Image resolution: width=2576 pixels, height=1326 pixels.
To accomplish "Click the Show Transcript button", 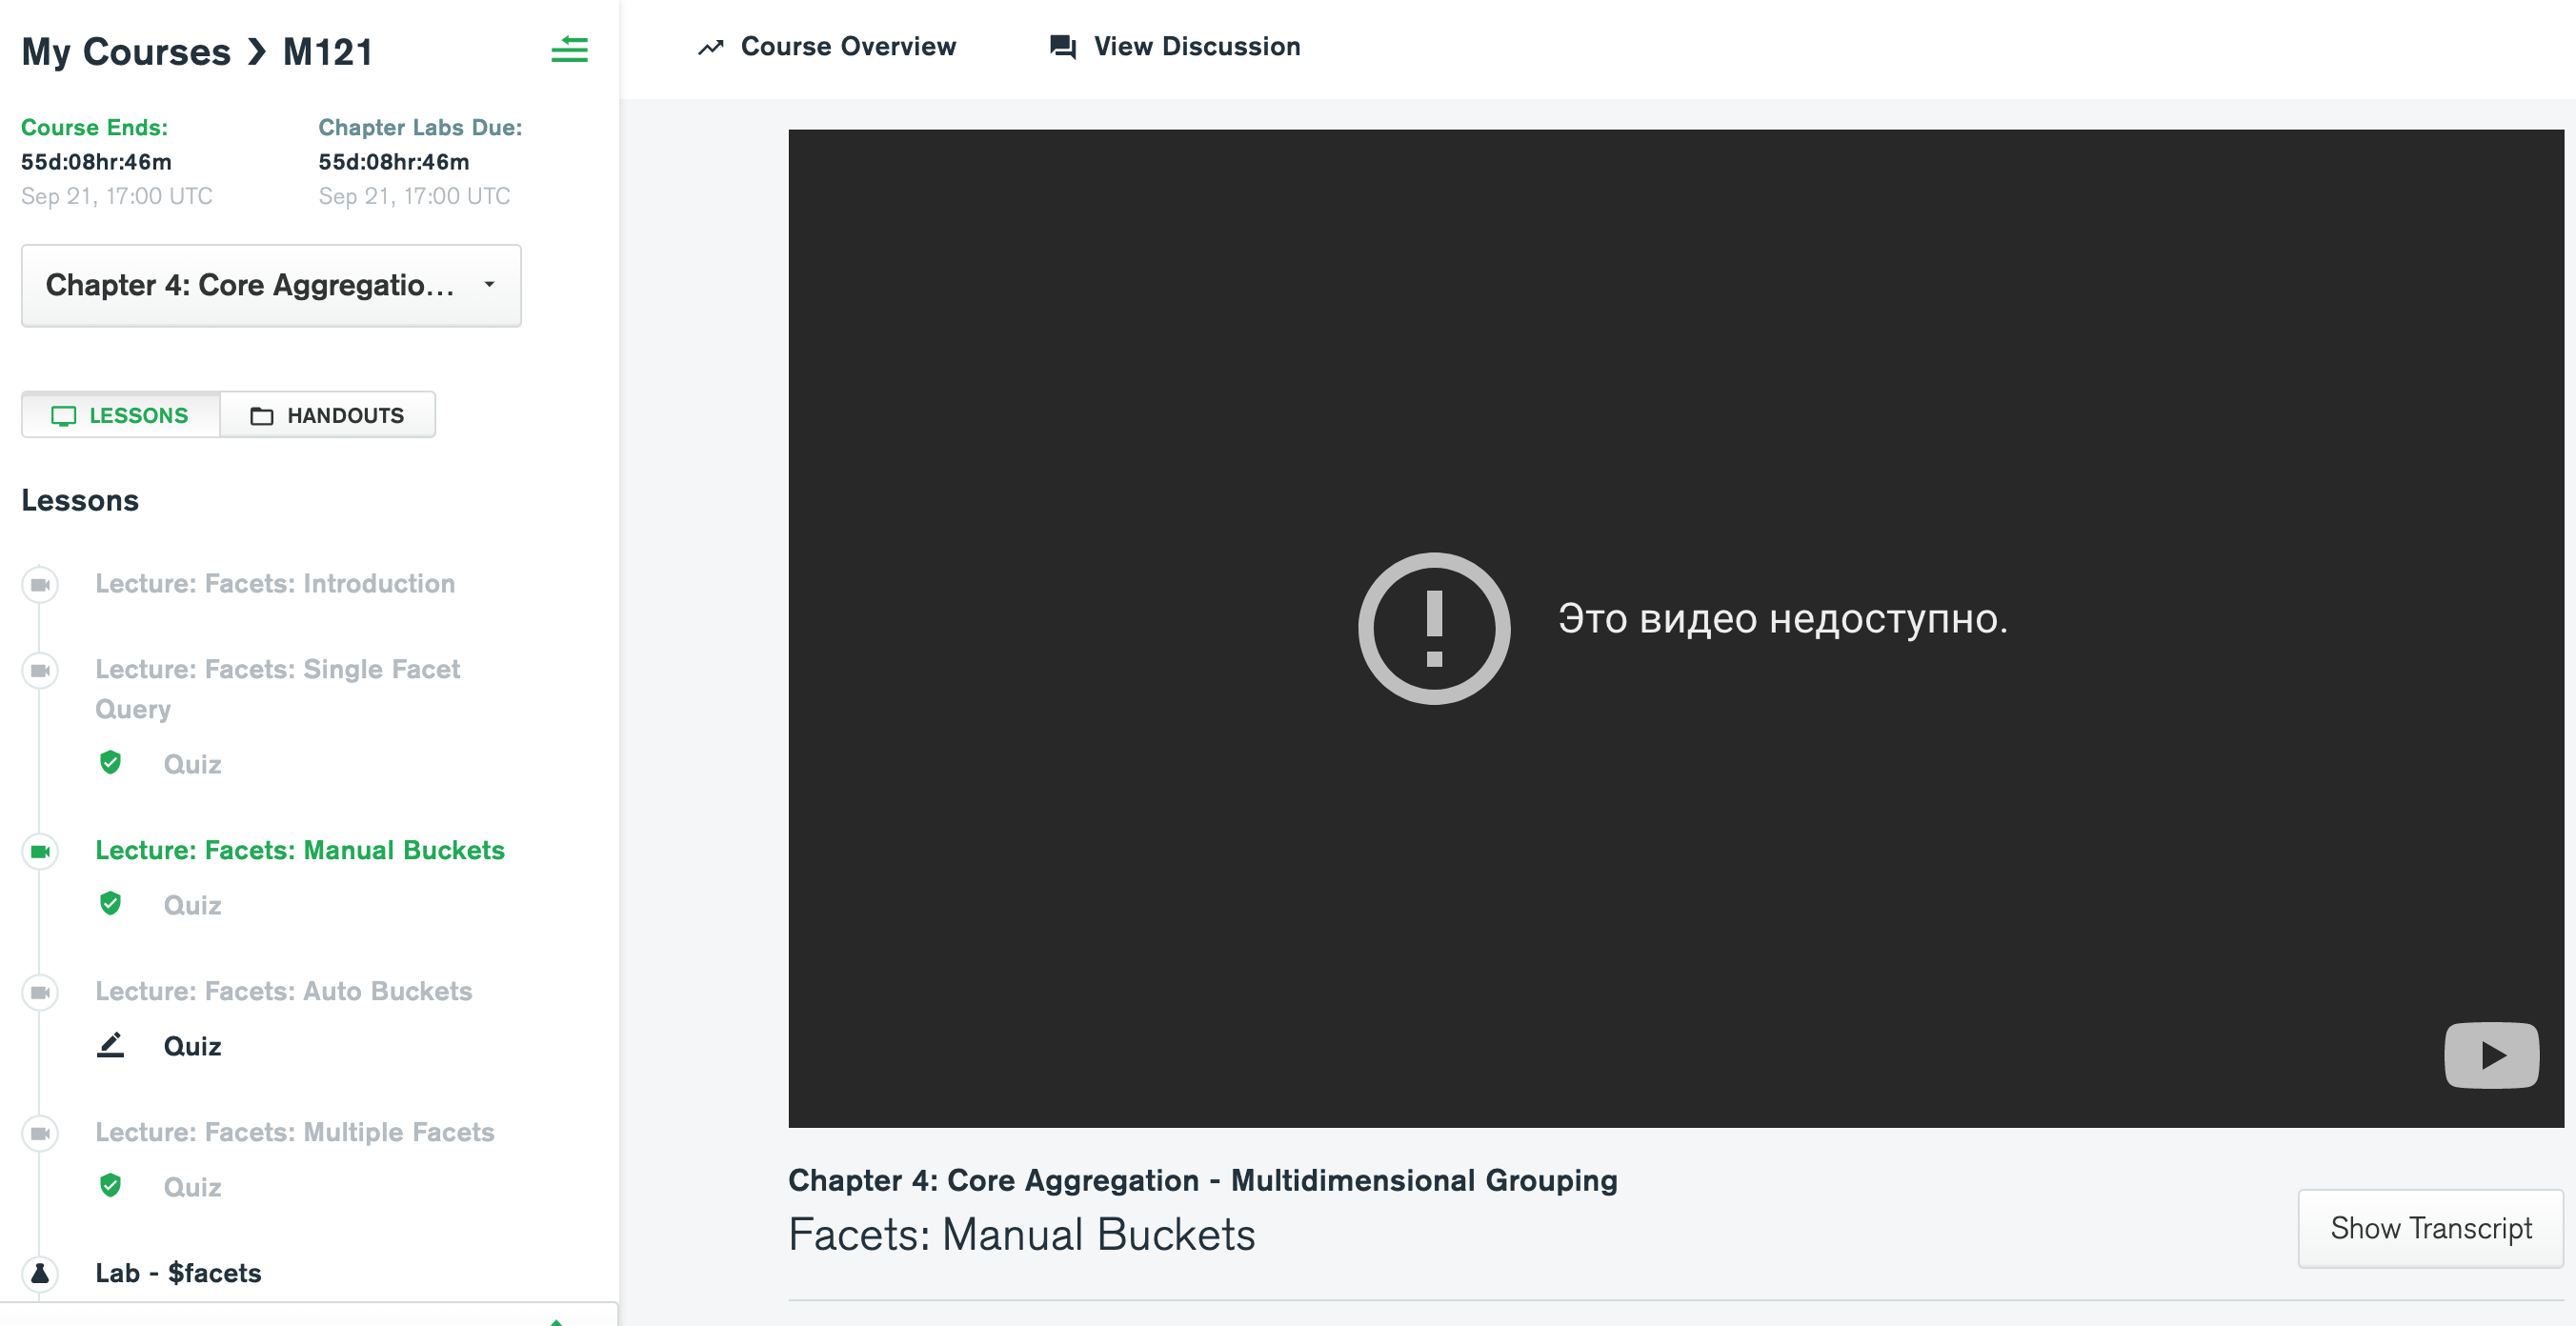I will 2430,1228.
